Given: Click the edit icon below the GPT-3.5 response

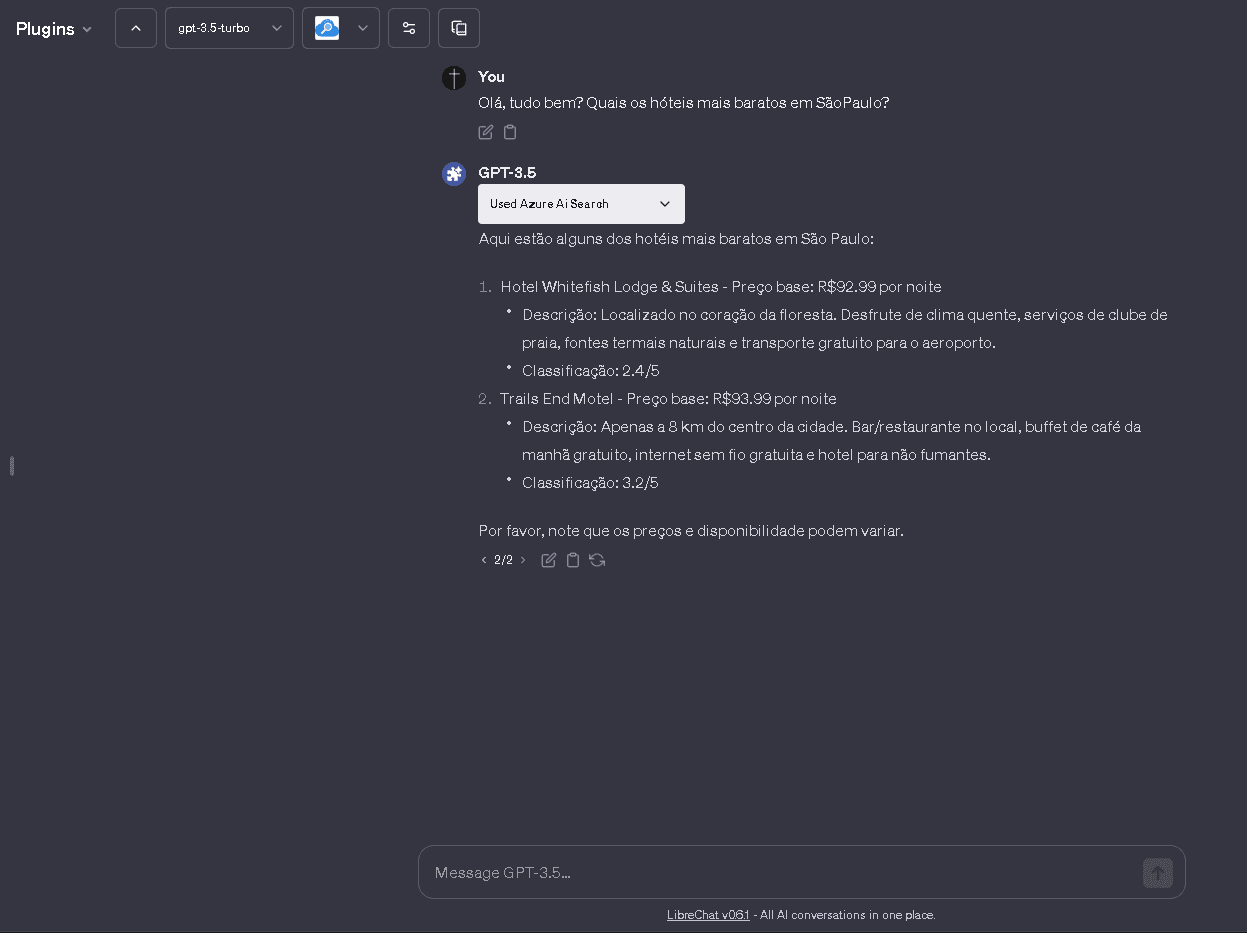Looking at the screenshot, I should point(548,560).
